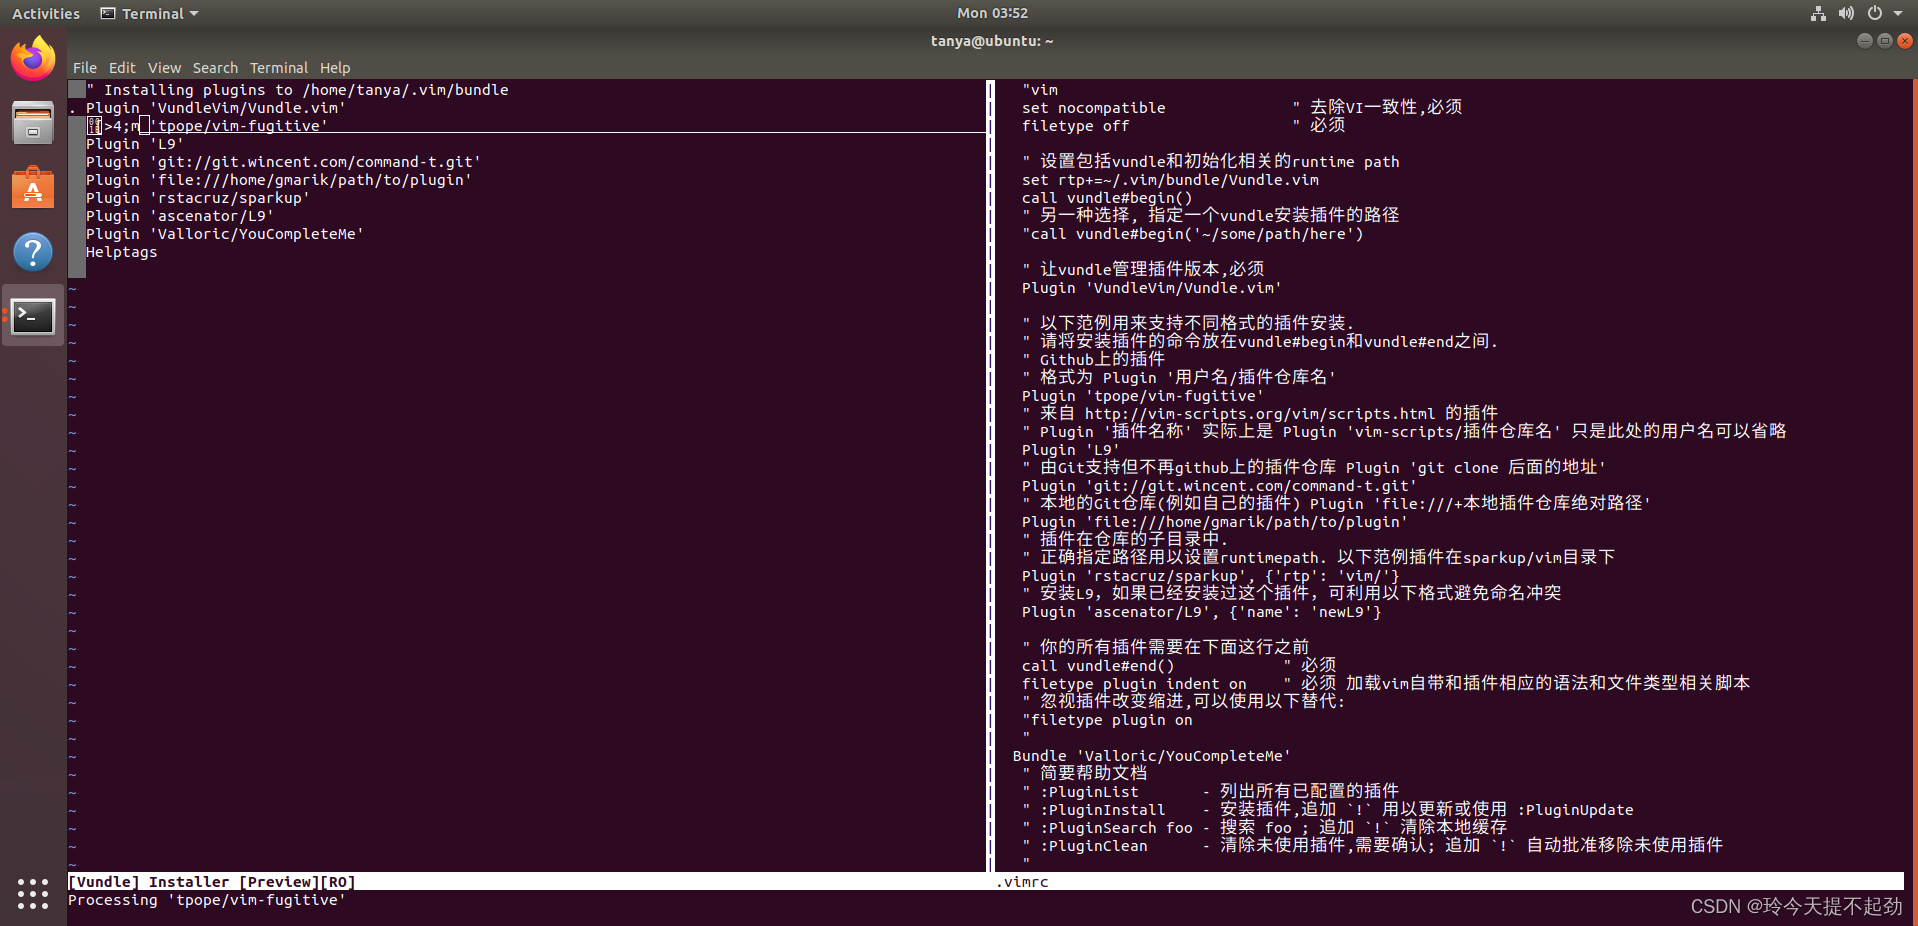Open the Search menu
This screenshot has height=926, width=1918.
(215, 68)
